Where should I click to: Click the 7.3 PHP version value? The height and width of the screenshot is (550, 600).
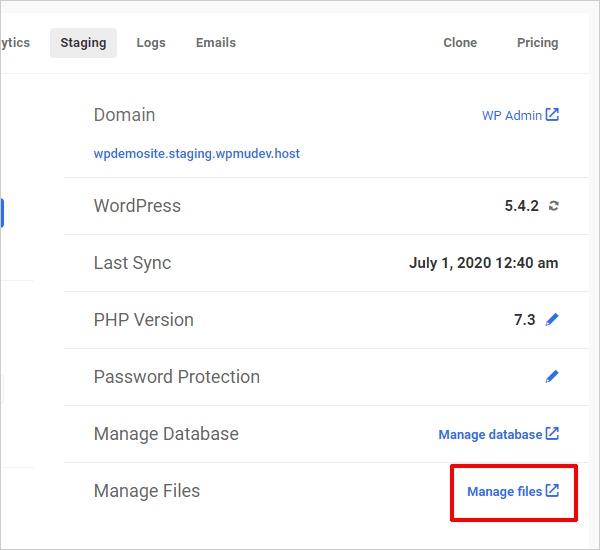point(525,320)
